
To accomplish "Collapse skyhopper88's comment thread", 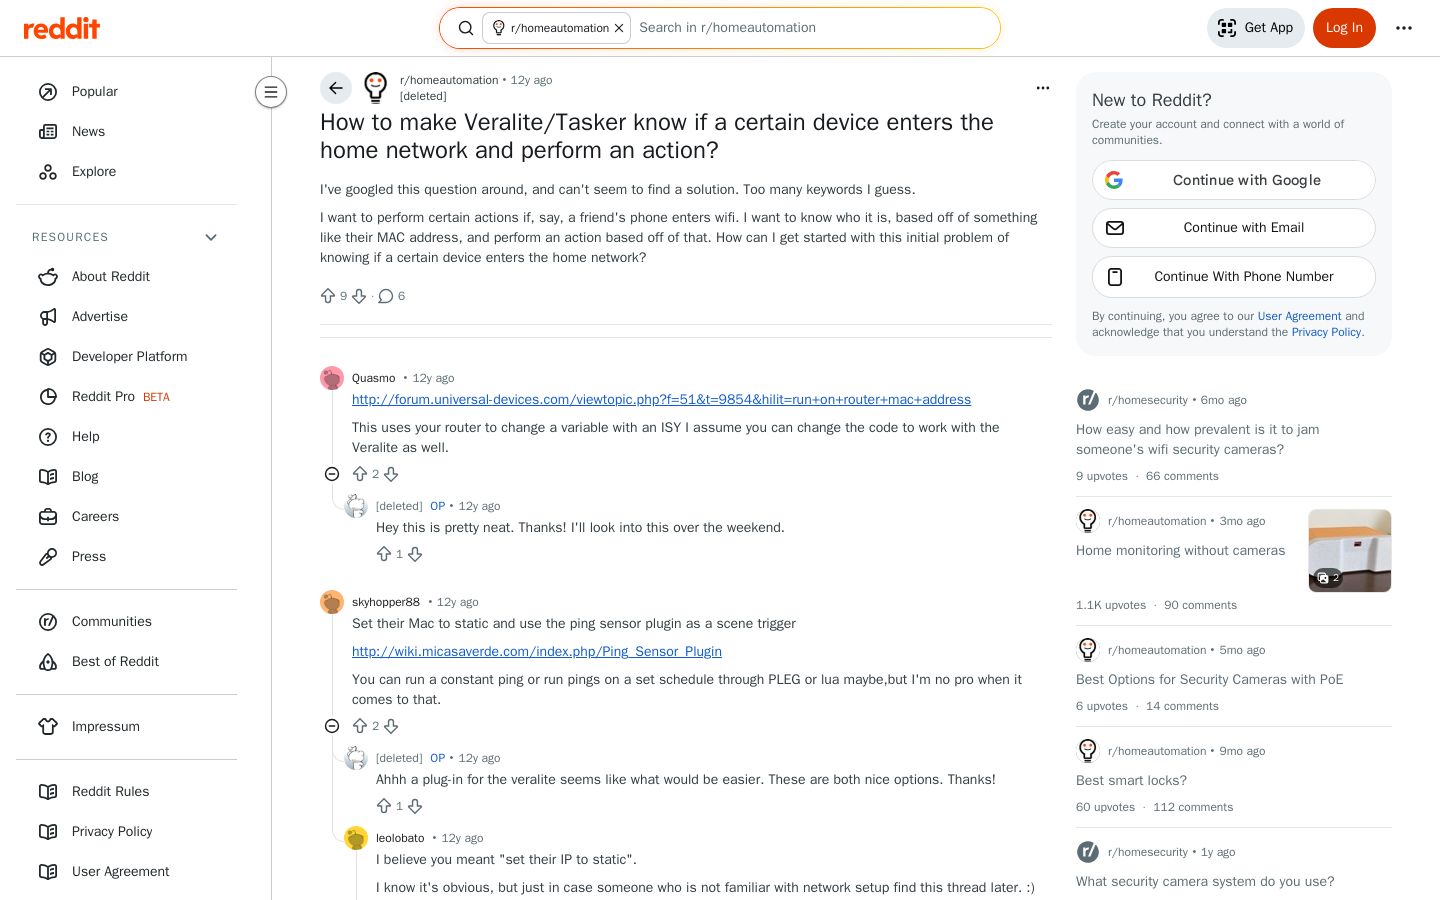I will [x=332, y=726].
